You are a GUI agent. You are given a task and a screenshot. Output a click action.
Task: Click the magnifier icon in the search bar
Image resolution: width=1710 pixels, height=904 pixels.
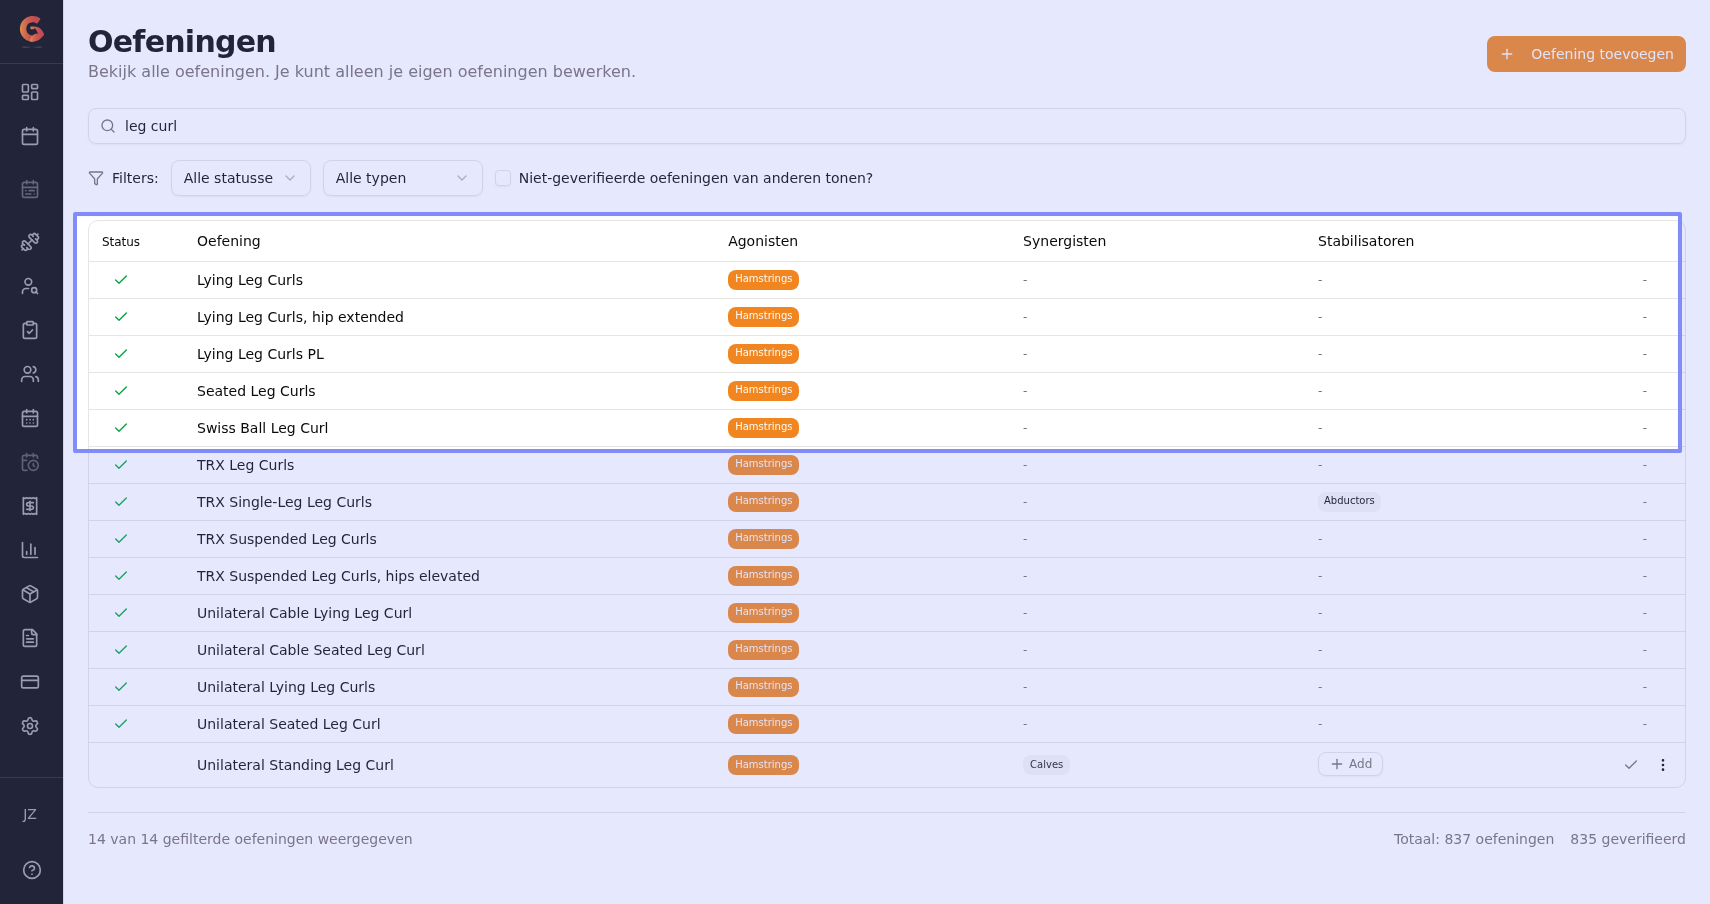click(108, 126)
